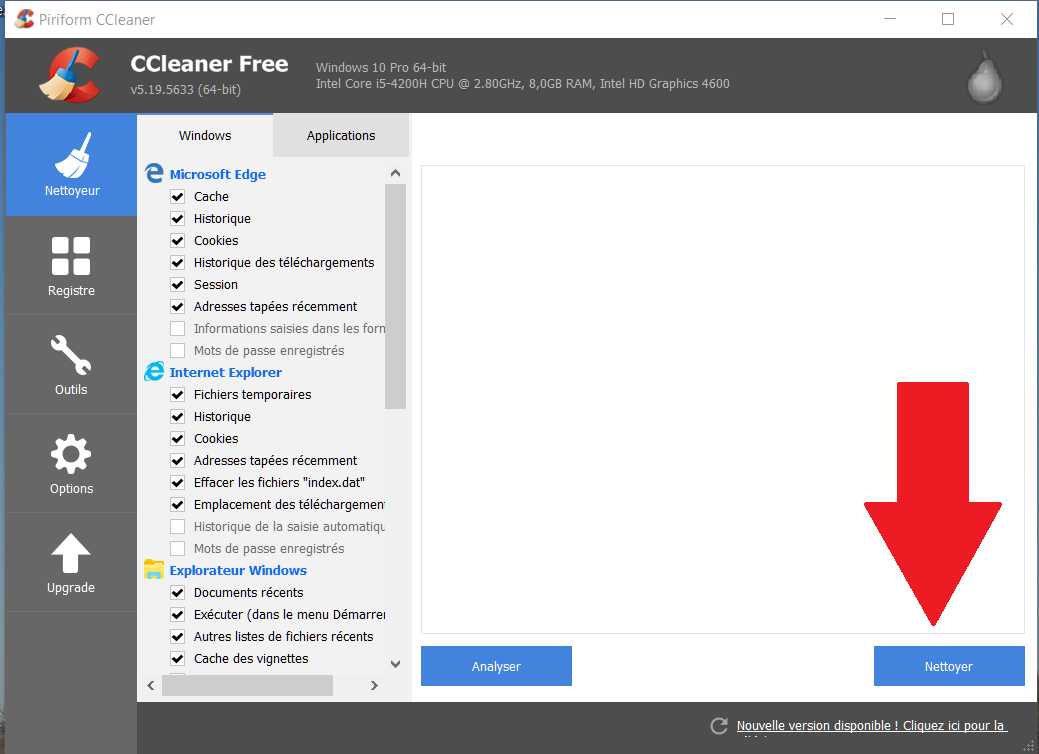The image size is (1039, 754).
Task: Click the Upgrade arrow icon
Action: coord(71,553)
